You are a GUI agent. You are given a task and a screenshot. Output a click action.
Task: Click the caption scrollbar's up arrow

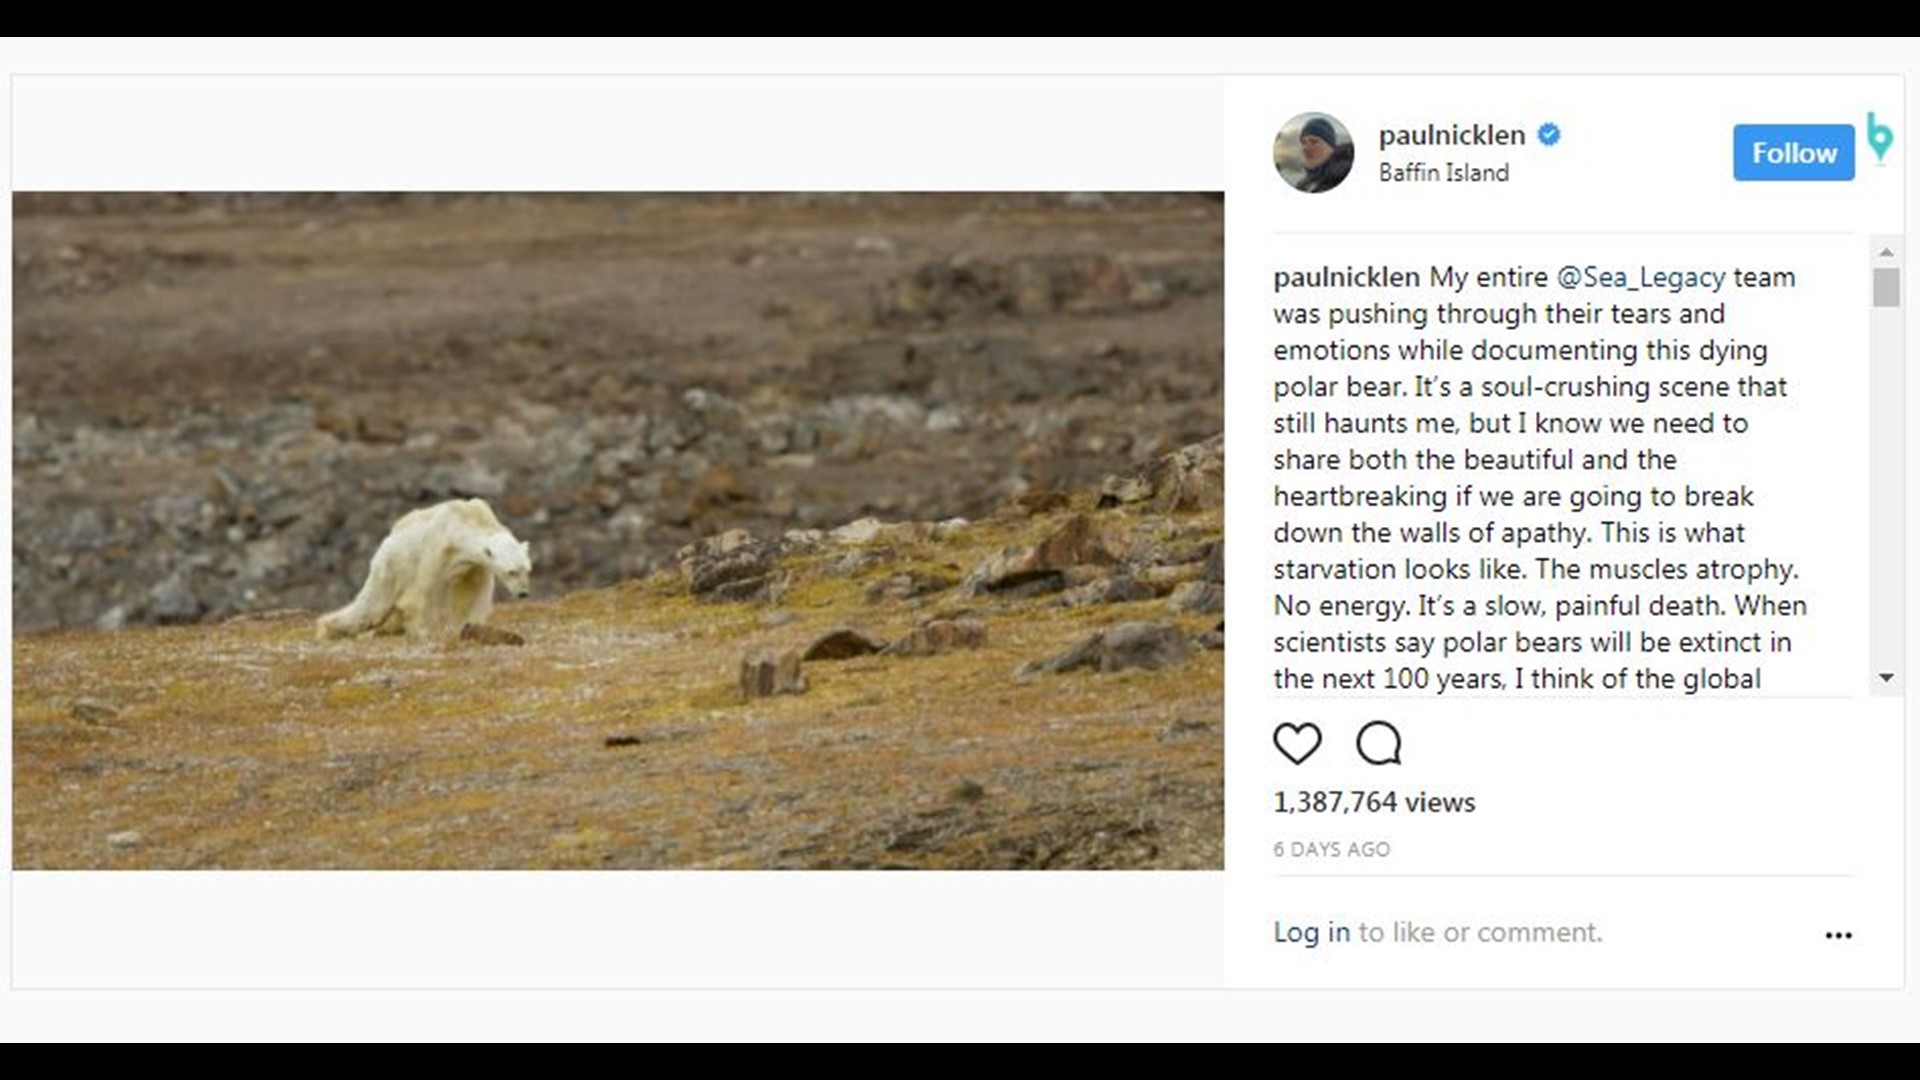[1887, 253]
